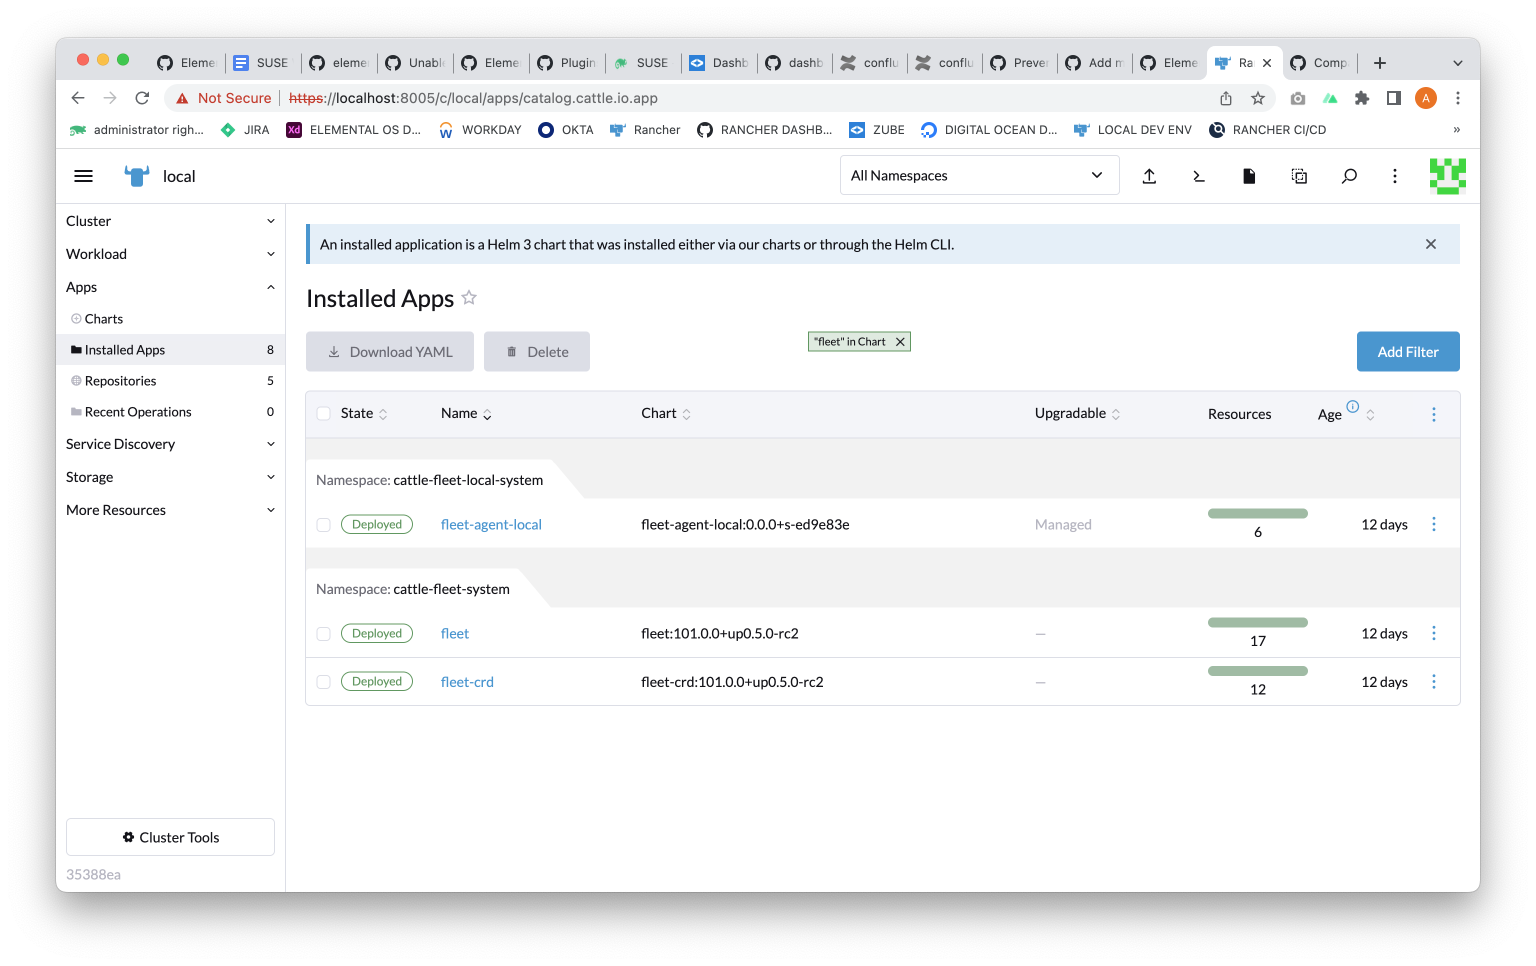Dismiss the Helm 3 info banner
The image size is (1536, 966).
click(1431, 244)
